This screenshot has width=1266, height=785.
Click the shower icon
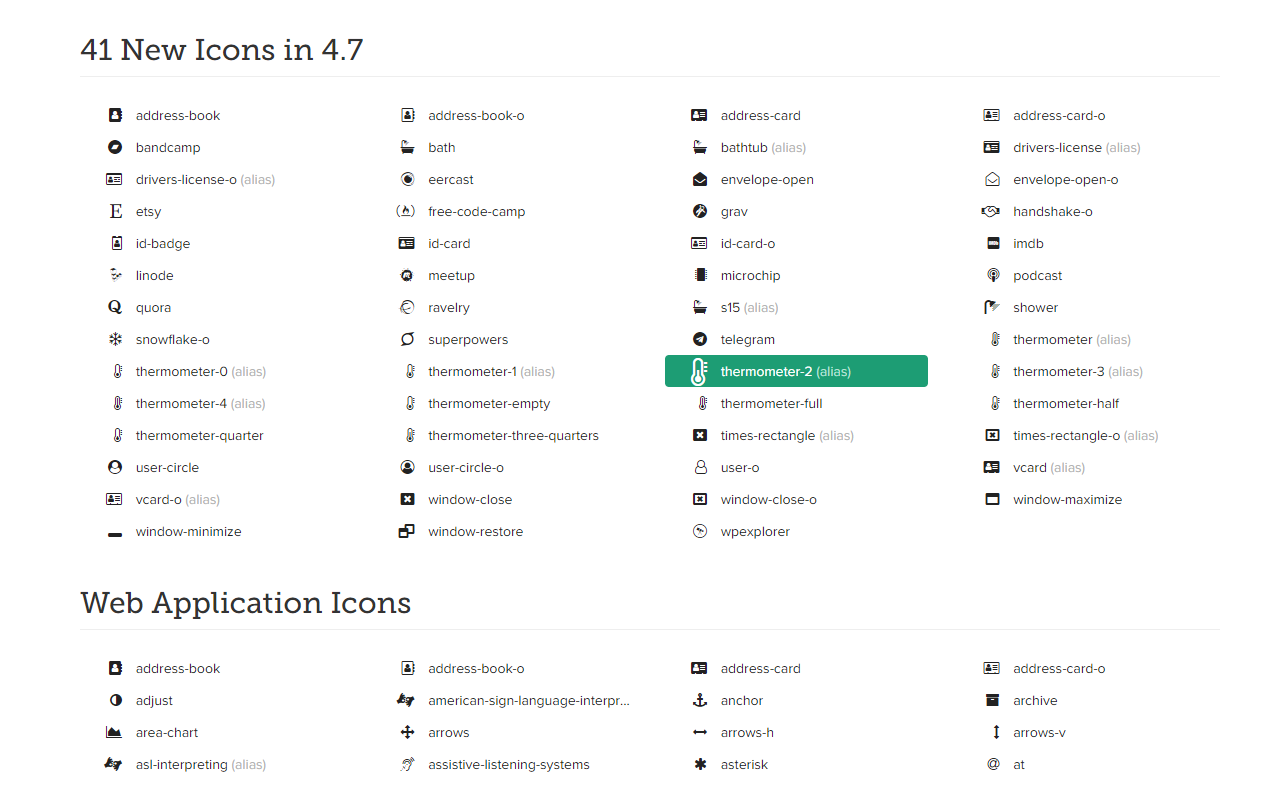(x=992, y=308)
